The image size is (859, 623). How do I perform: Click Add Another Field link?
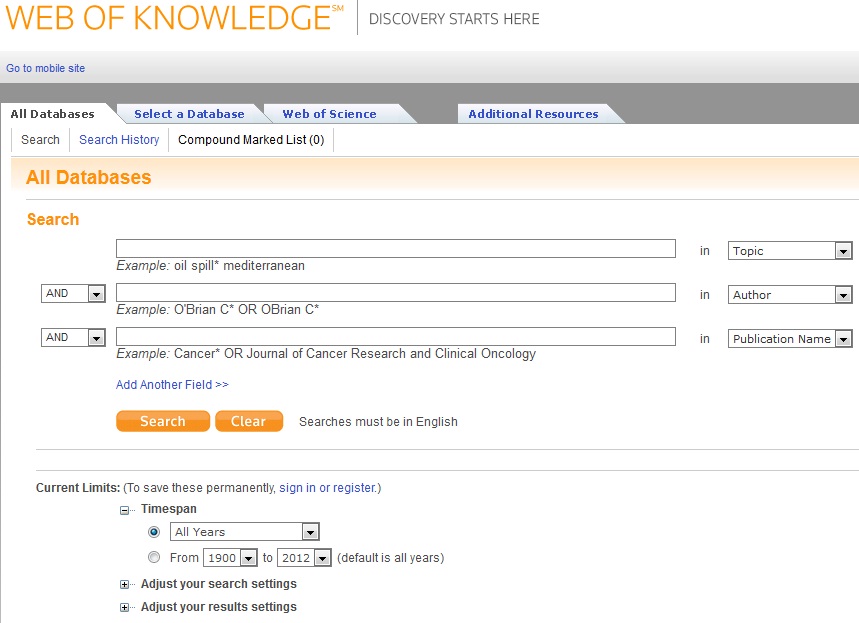tap(172, 385)
